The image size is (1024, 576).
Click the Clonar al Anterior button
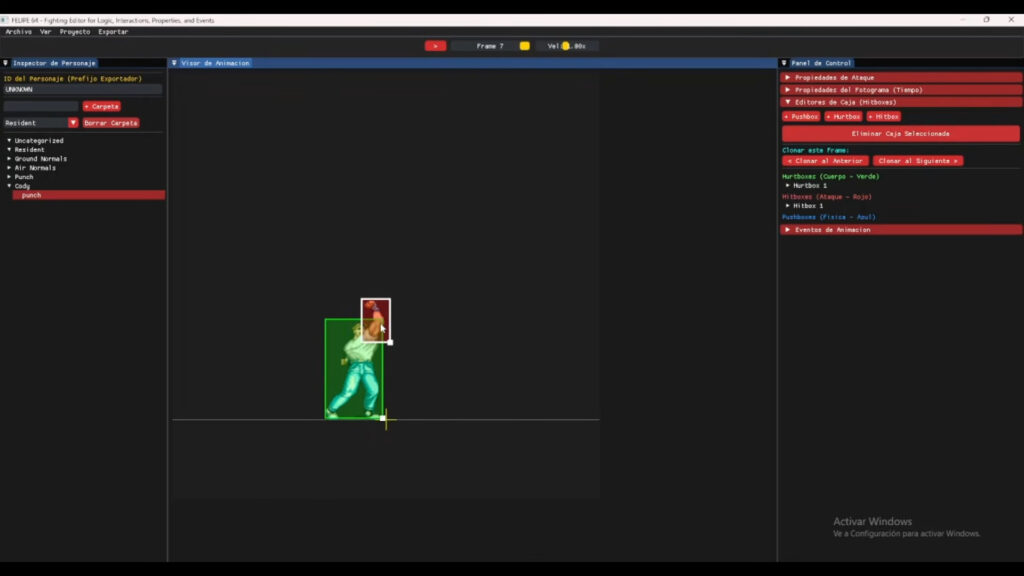pos(825,161)
